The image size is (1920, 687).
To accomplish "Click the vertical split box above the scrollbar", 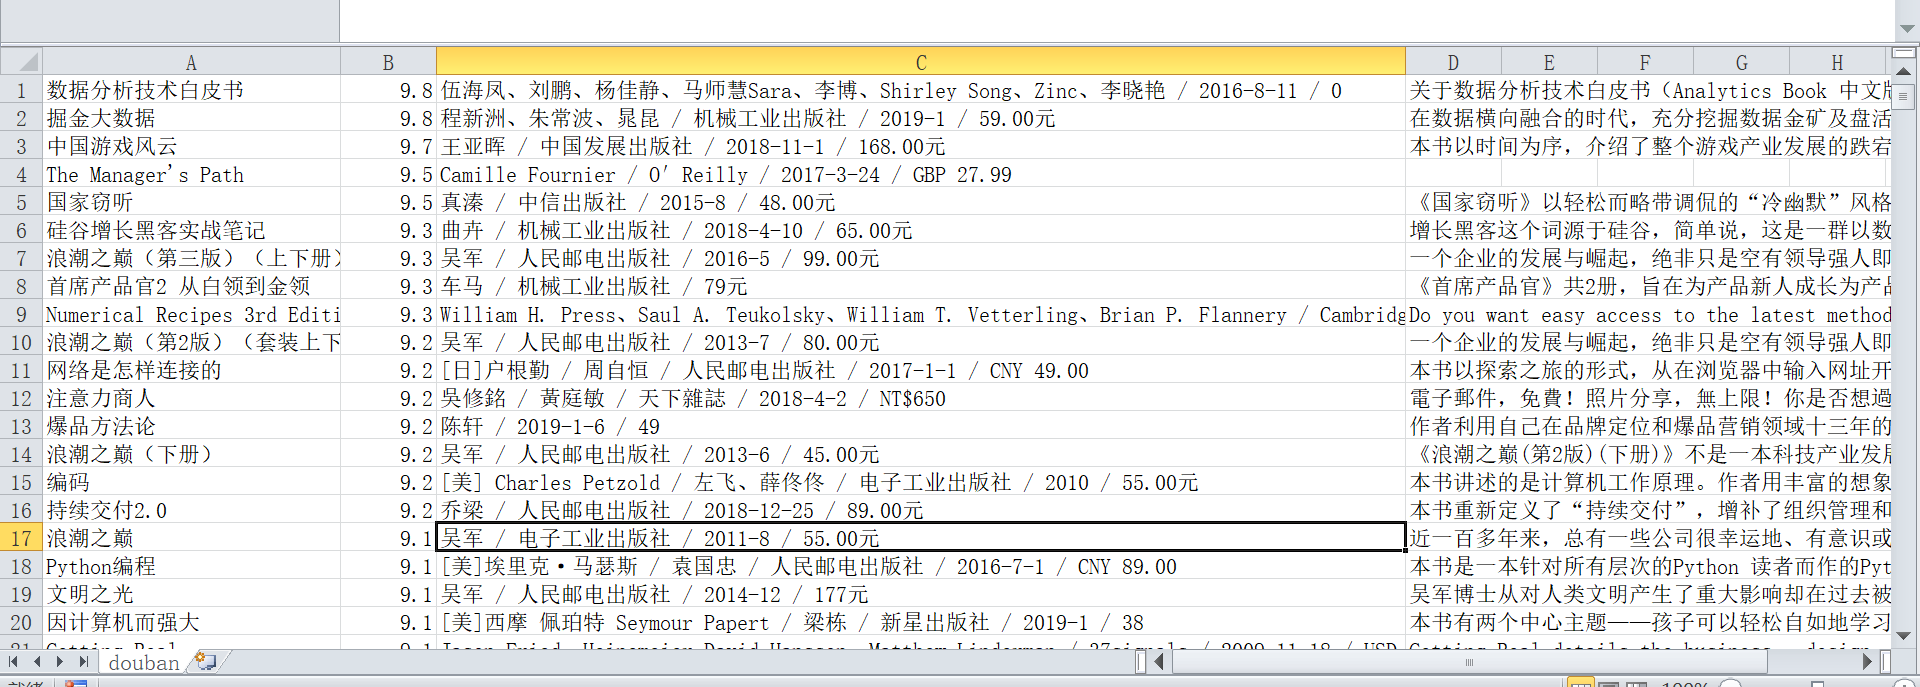I will (x=1904, y=54).
